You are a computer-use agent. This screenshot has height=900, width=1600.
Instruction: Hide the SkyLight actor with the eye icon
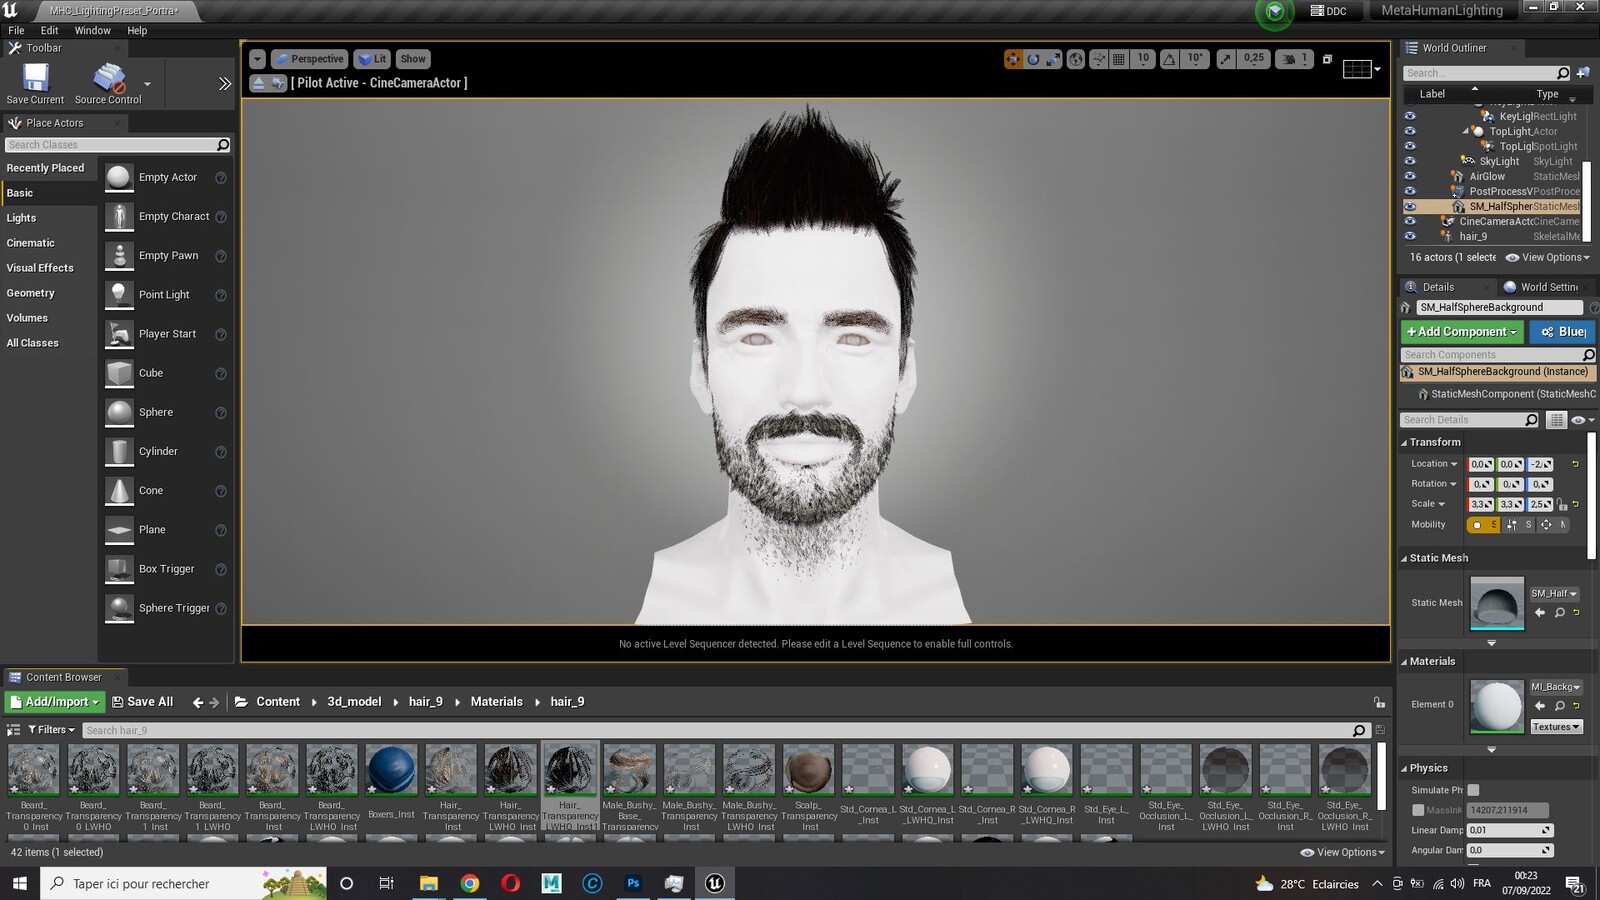click(1410, 161)
